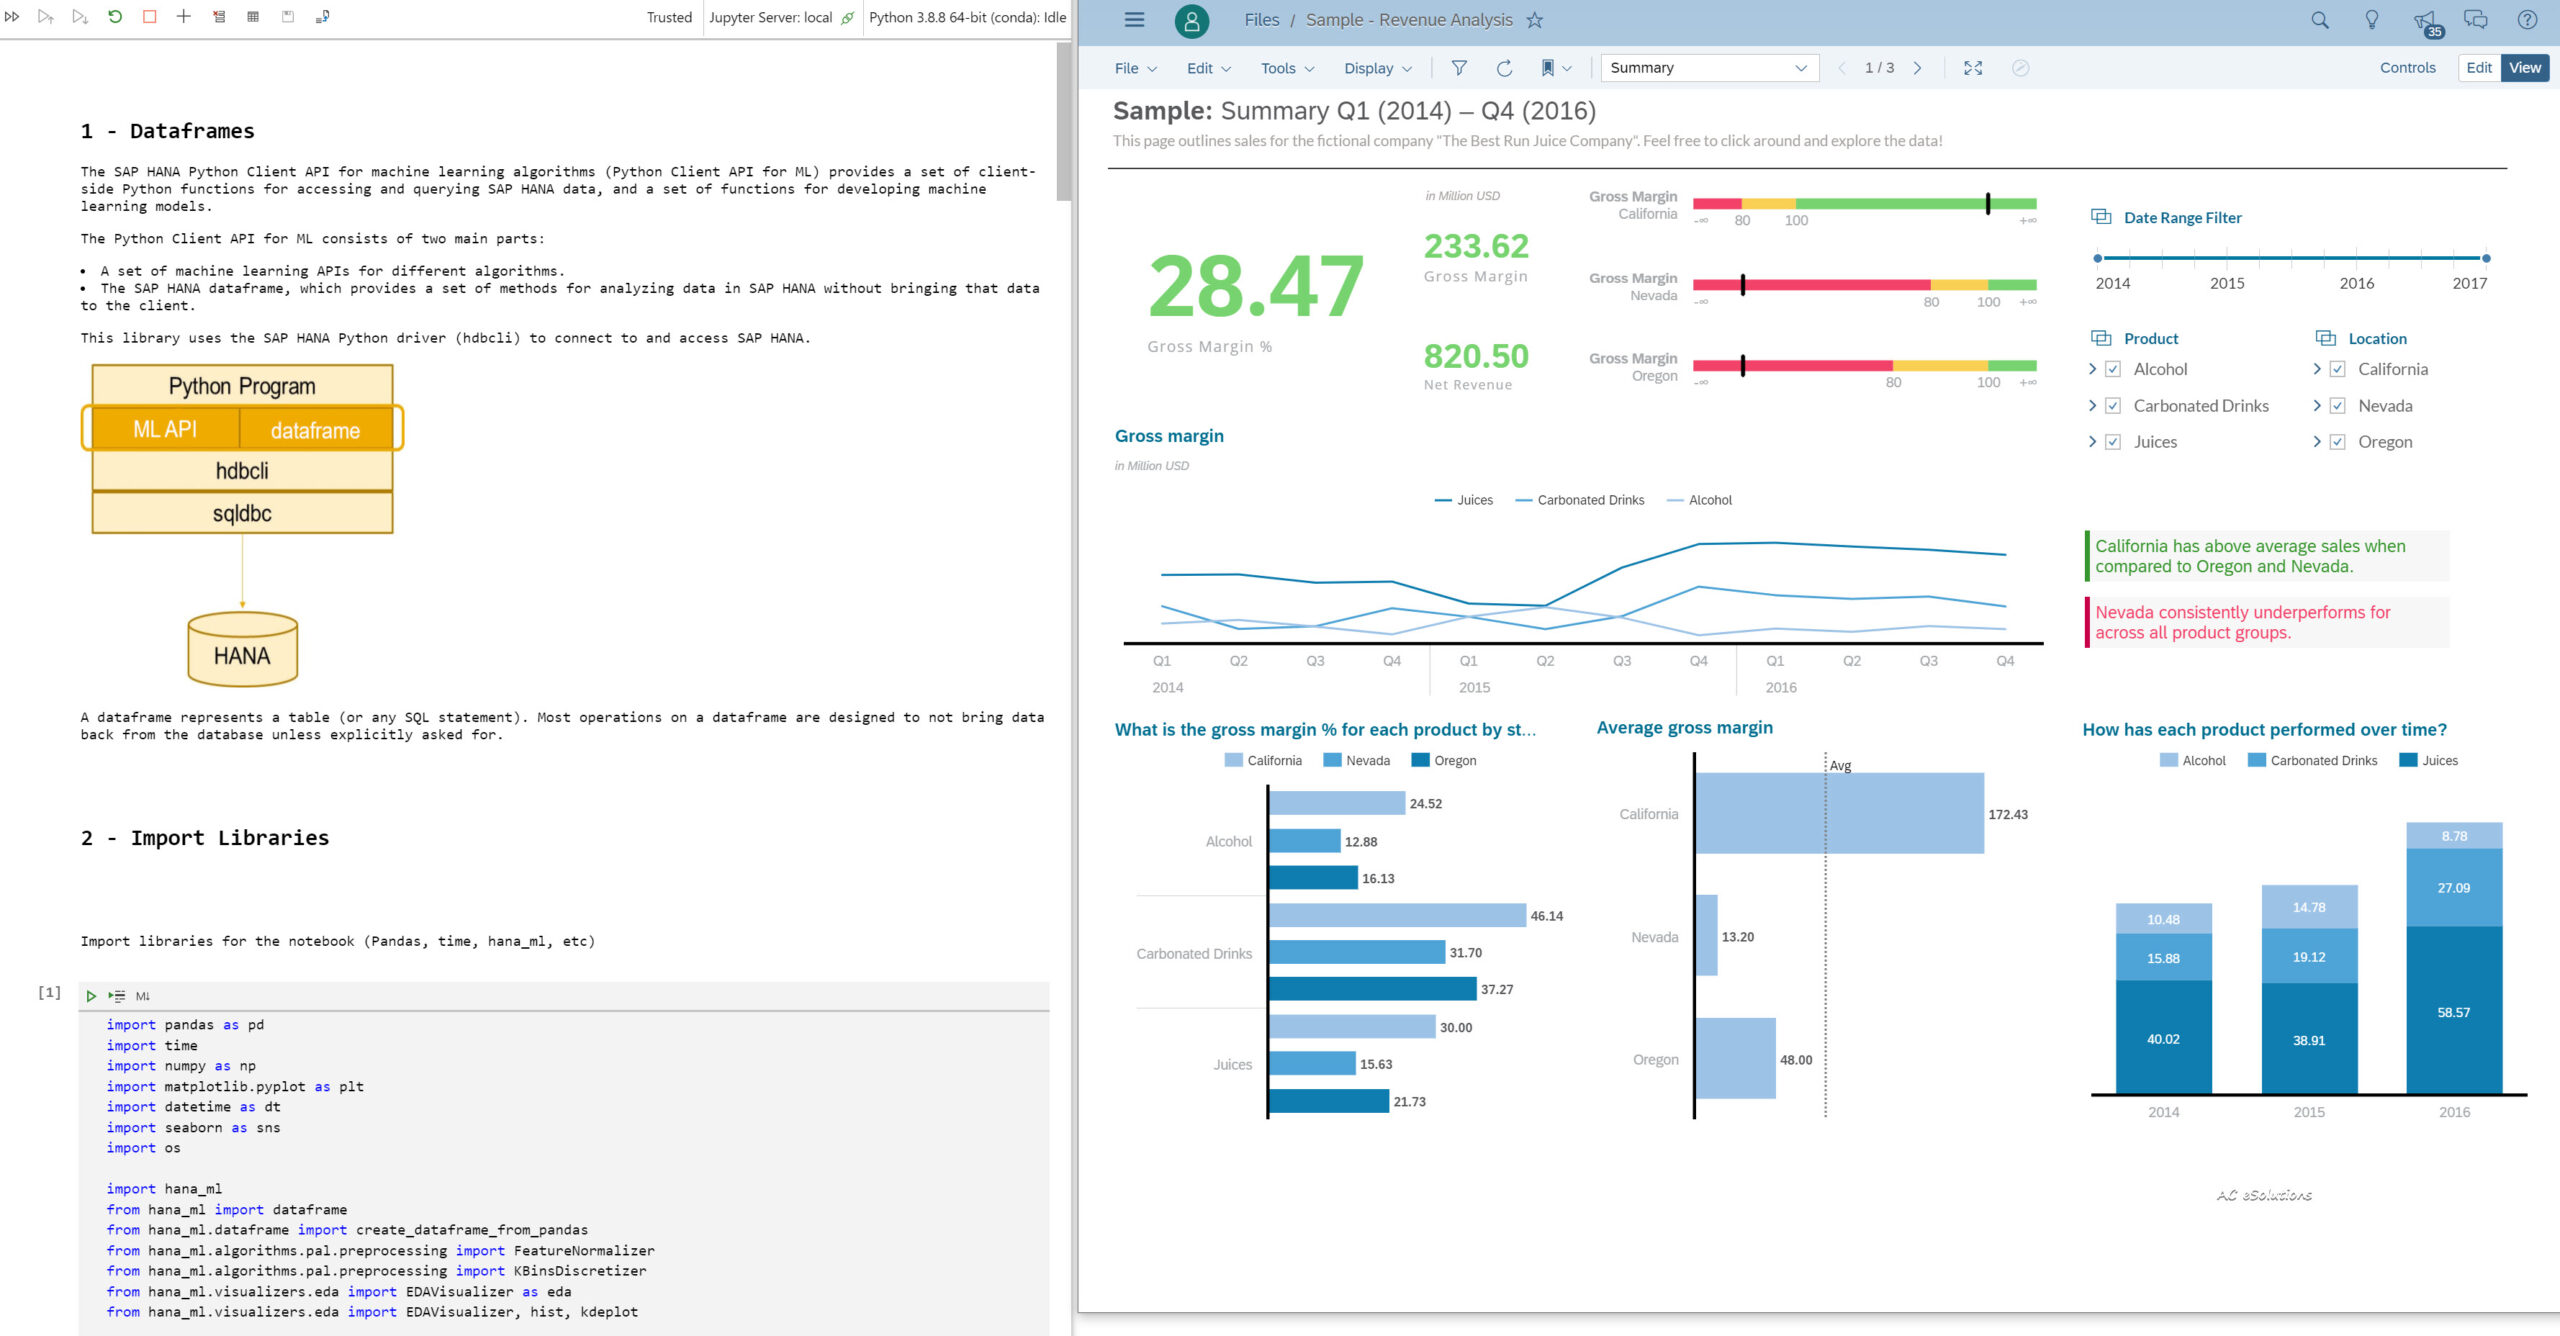Toggle the Nevada location checkbox
Image resolution: width=2560 pixels, height=1336 pixels.
pos(2337,406)
